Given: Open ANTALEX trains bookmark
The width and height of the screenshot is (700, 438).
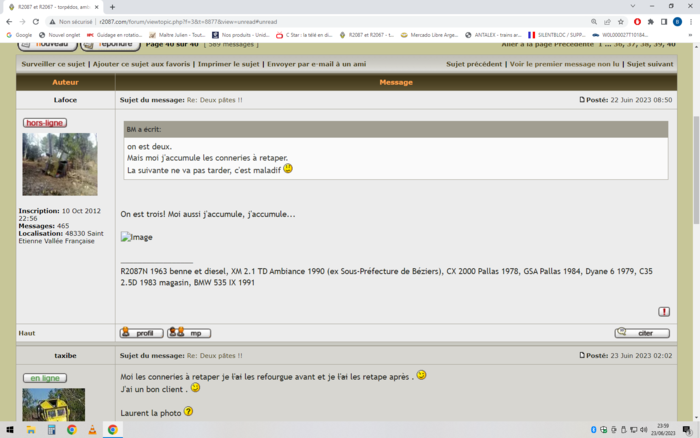Looking at the screenshot, I should click(x=493, y=35).
